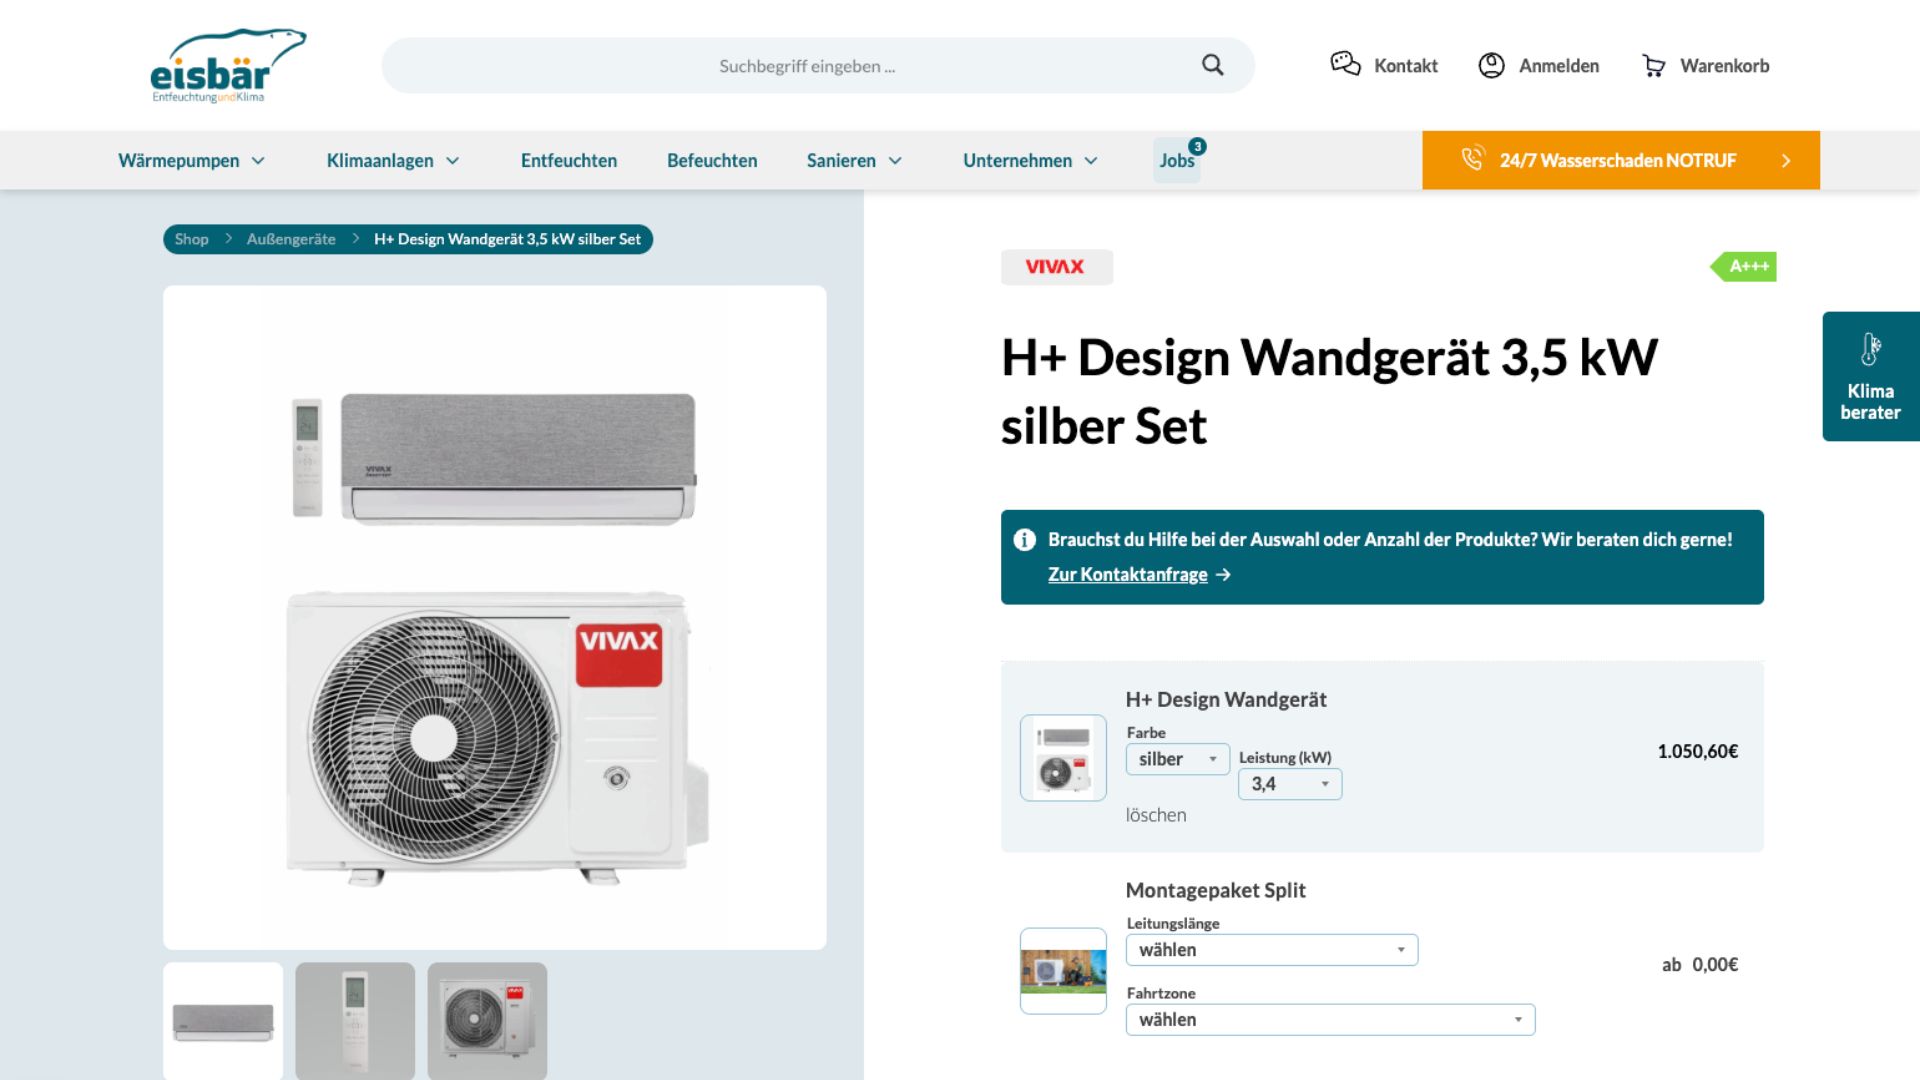Click the arrow next to Zur Kontaktanfrage

pos(1223,575)
